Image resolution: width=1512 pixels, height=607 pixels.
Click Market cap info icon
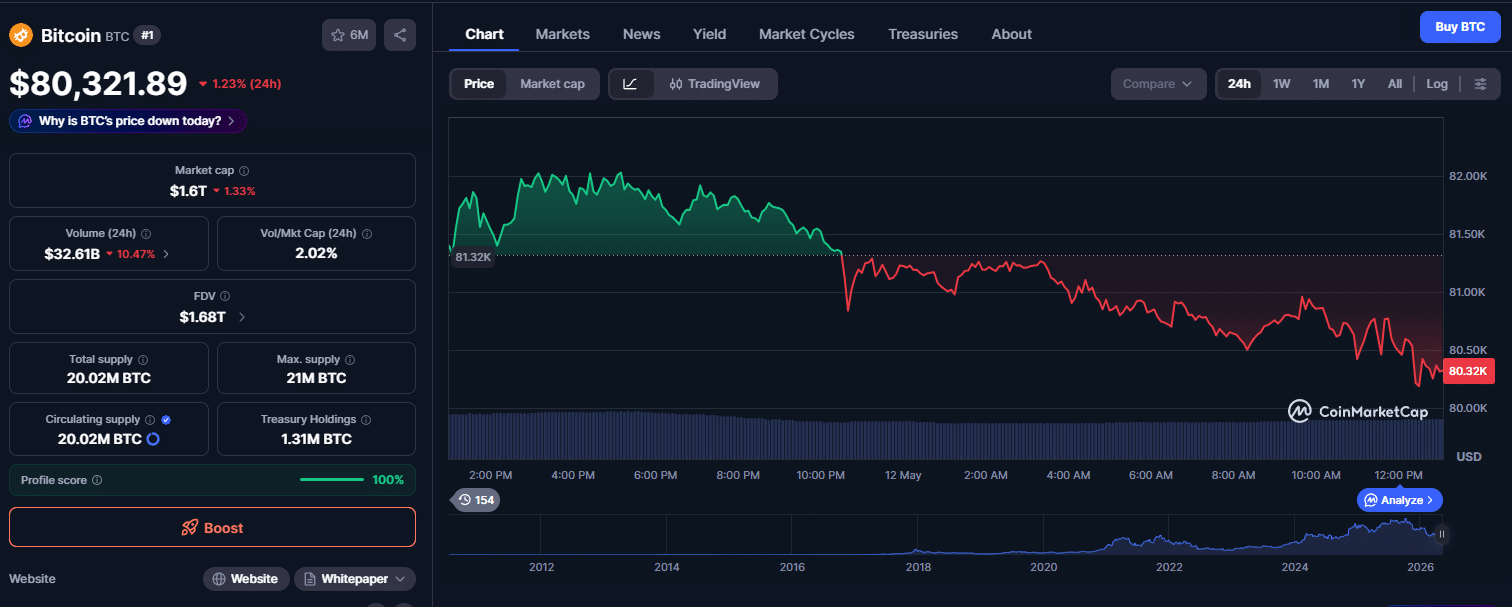pyautogui.click(x=244, y=171)
